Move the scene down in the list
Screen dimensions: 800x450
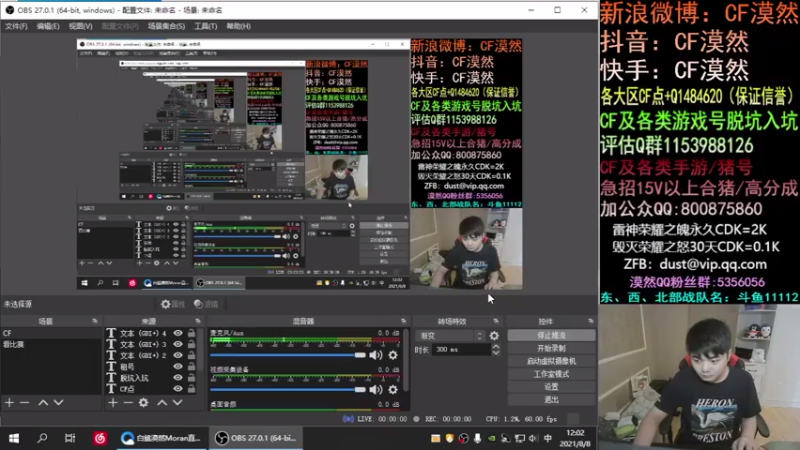point(59,403)
